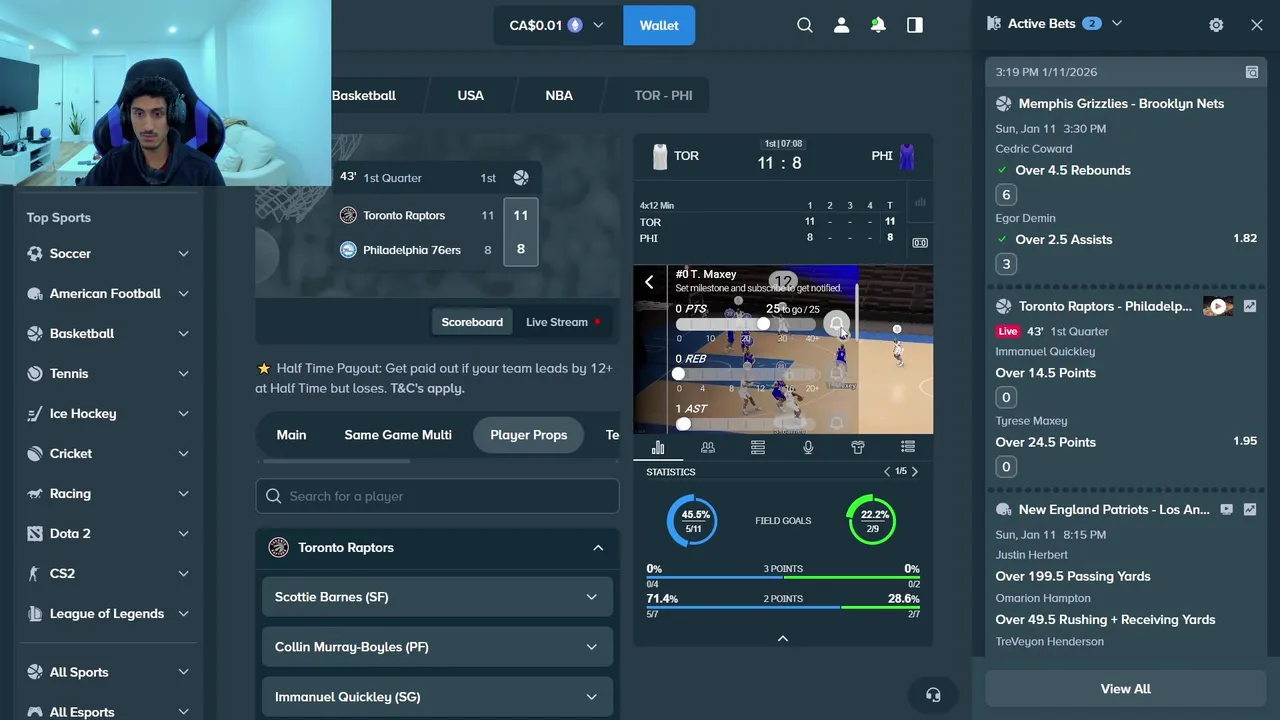Click stream icon beside New England Patriots bet
The height and width of the screenshot is (720, 1280).
1227,510
